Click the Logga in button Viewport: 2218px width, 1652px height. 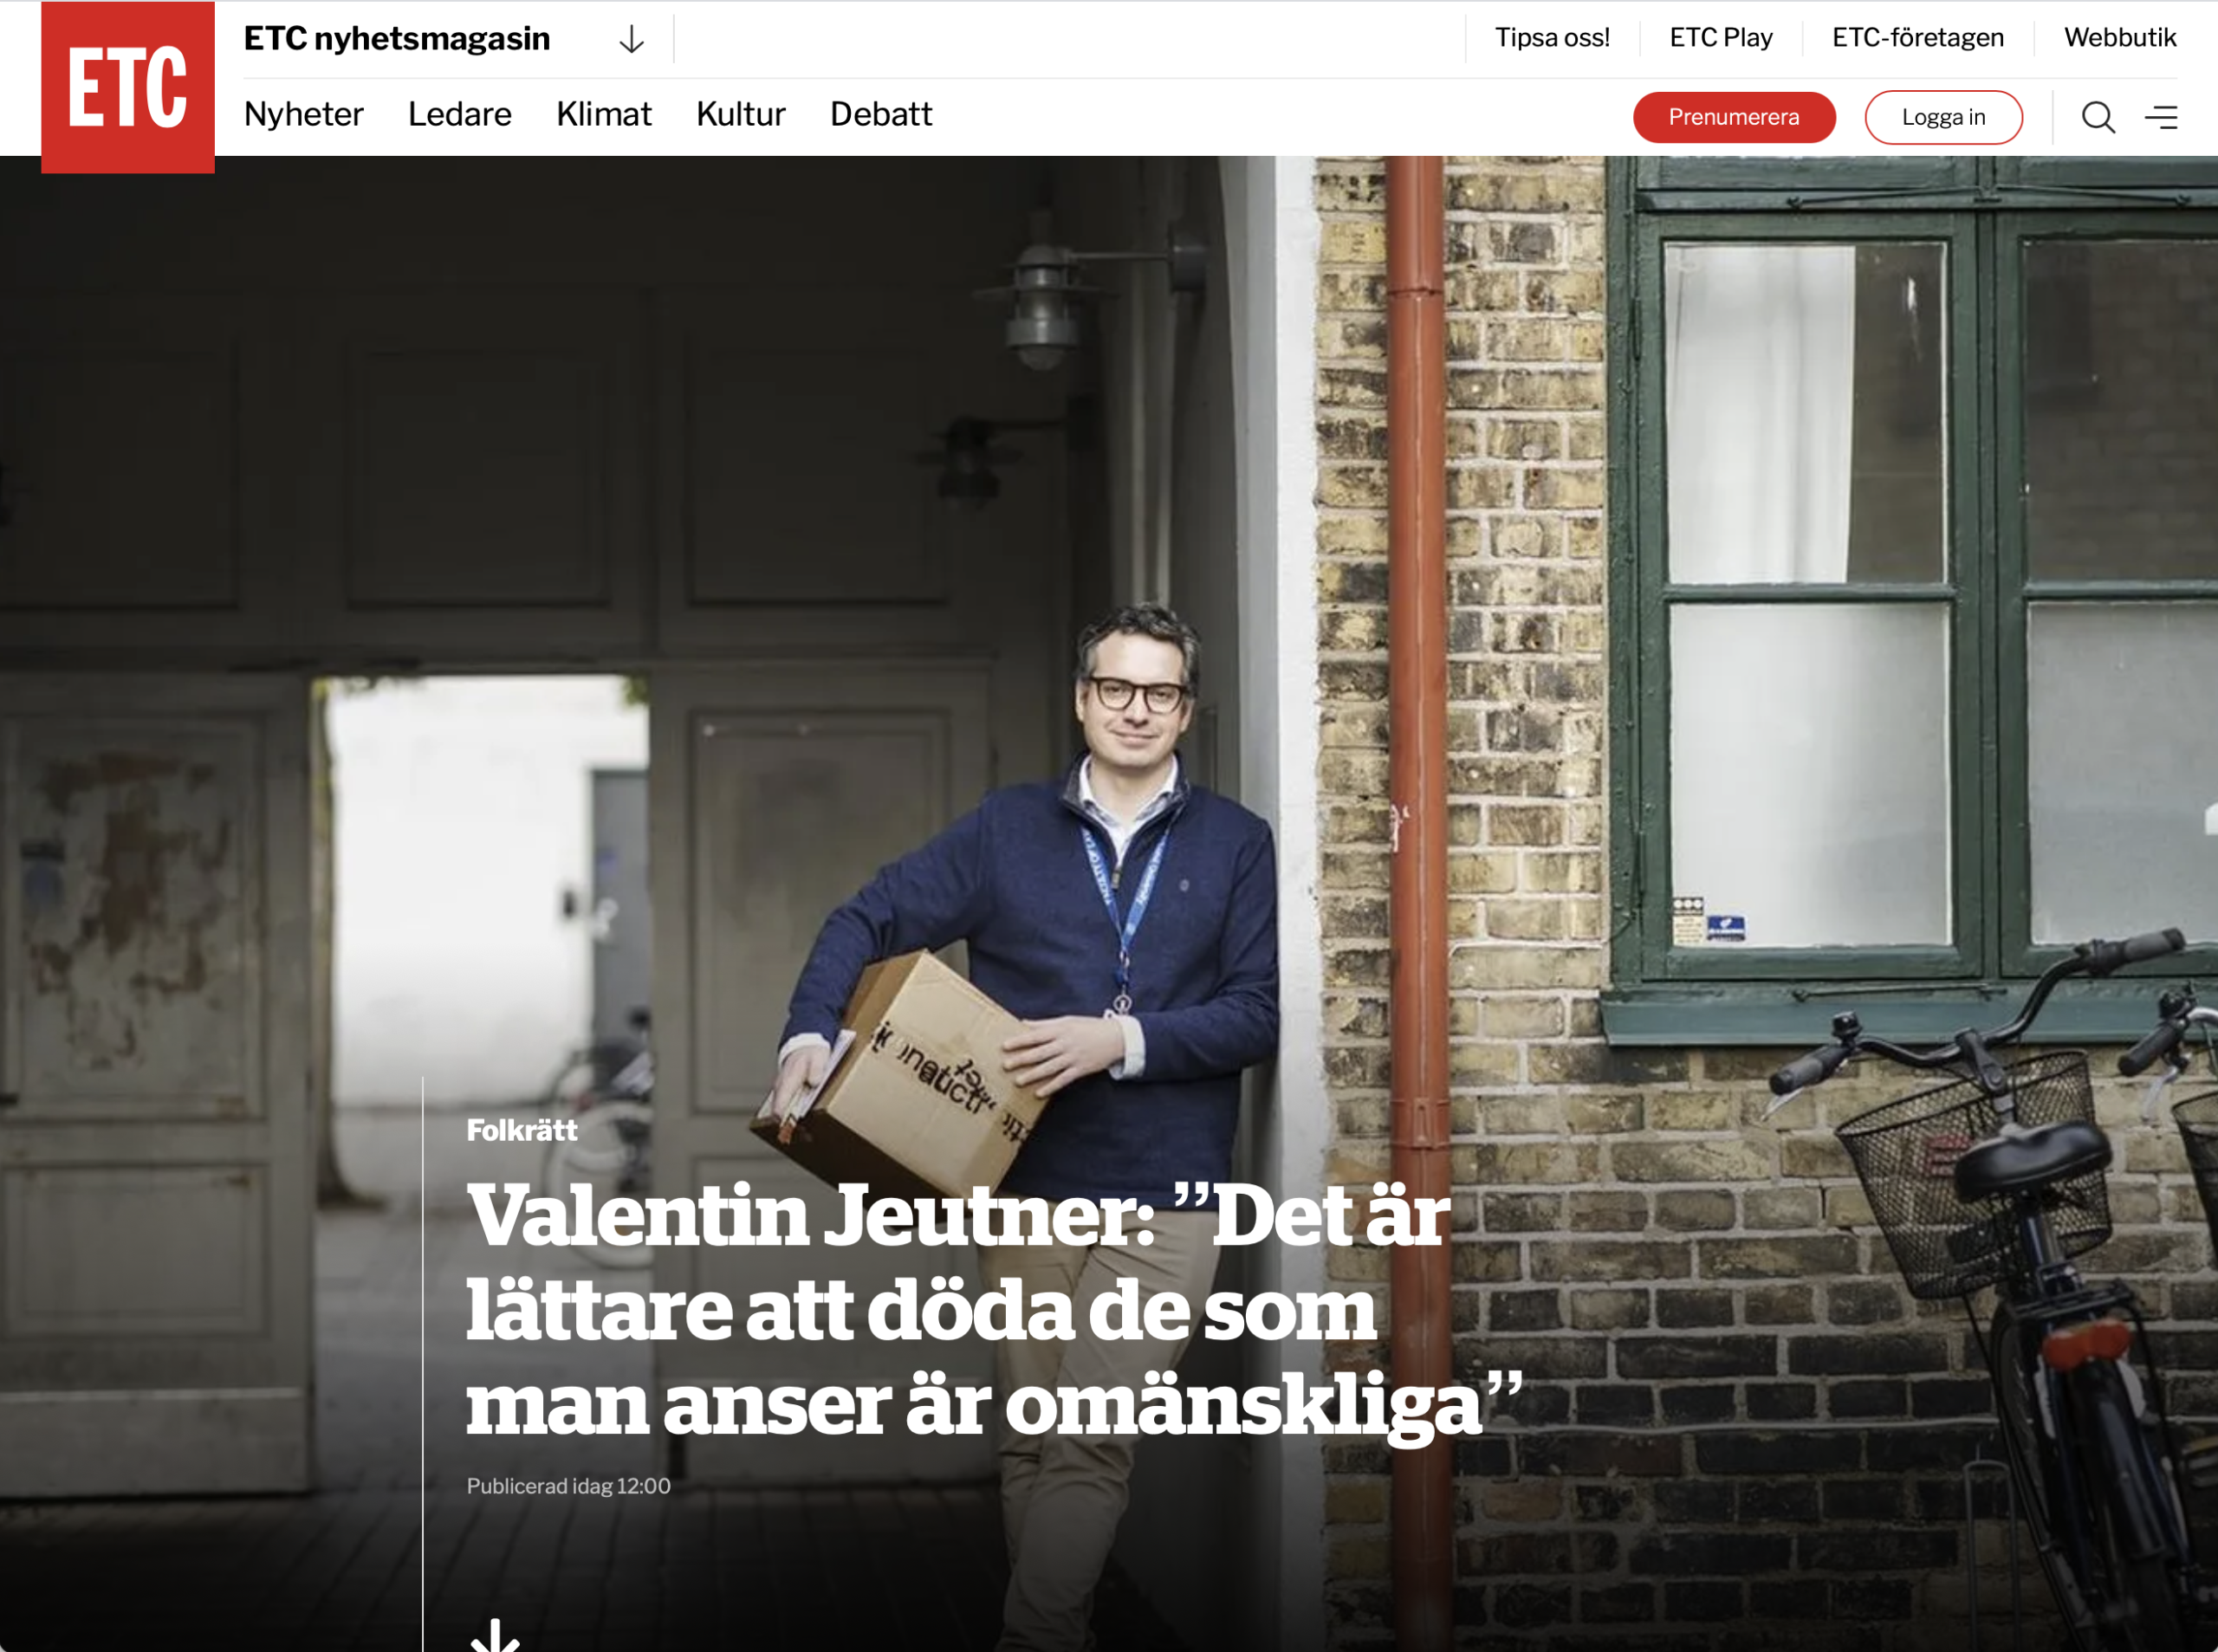pyautogui.click(x=1943, y=117)
